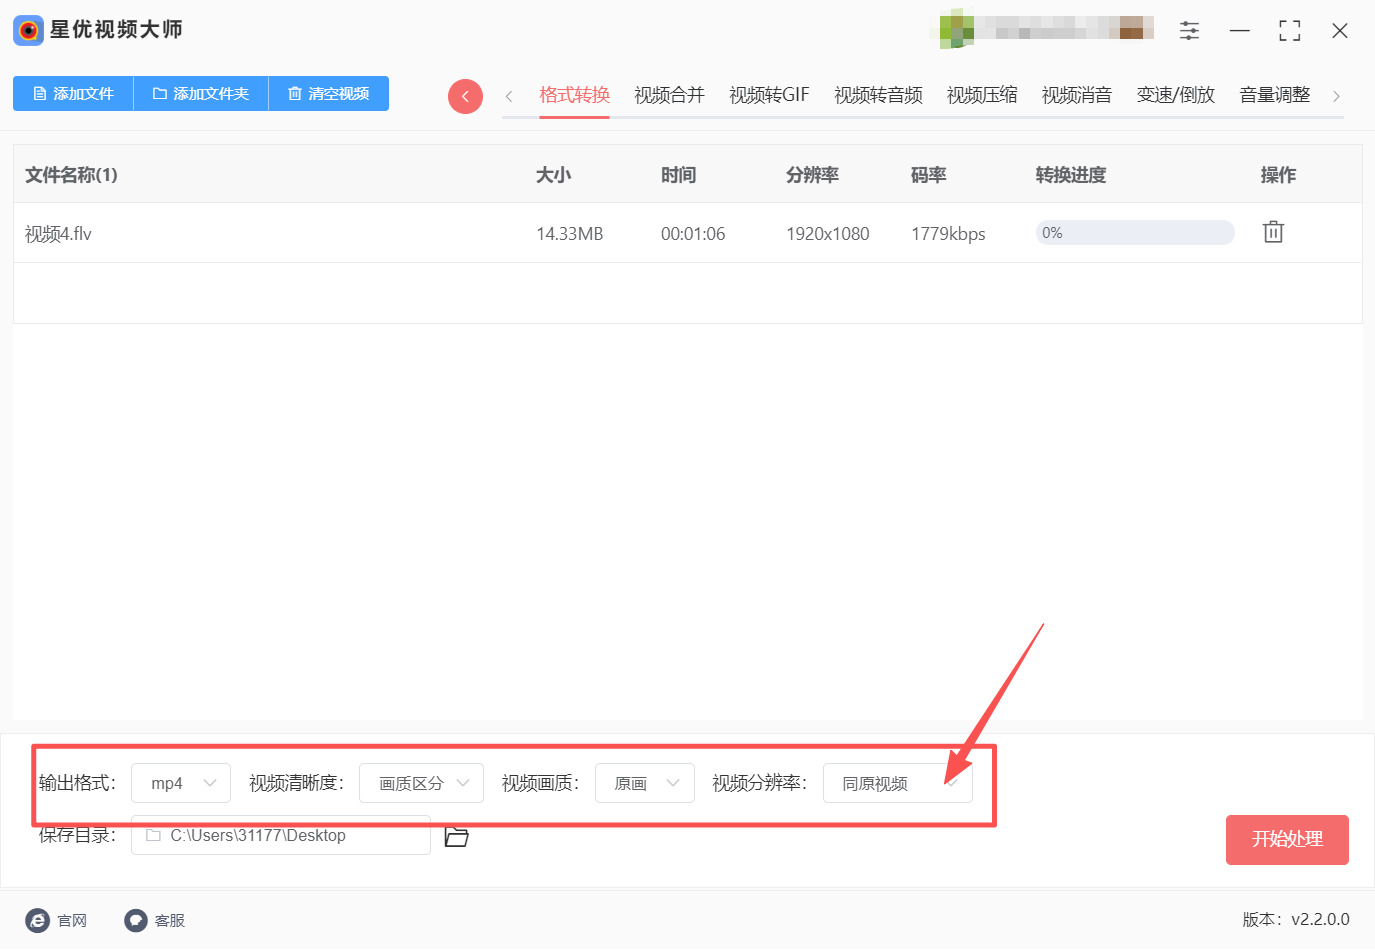Click the 添加文件 button
This screenshot has width=1375, height=950.
pos(73,94)
